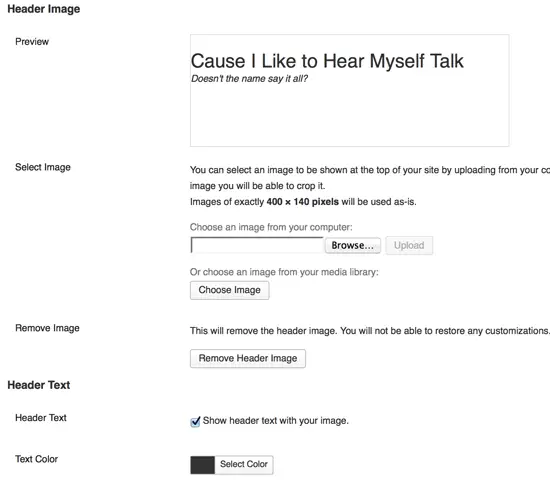The image size is (550, 483).
Task: Click the Text Color row label
Action: [36, 459]
